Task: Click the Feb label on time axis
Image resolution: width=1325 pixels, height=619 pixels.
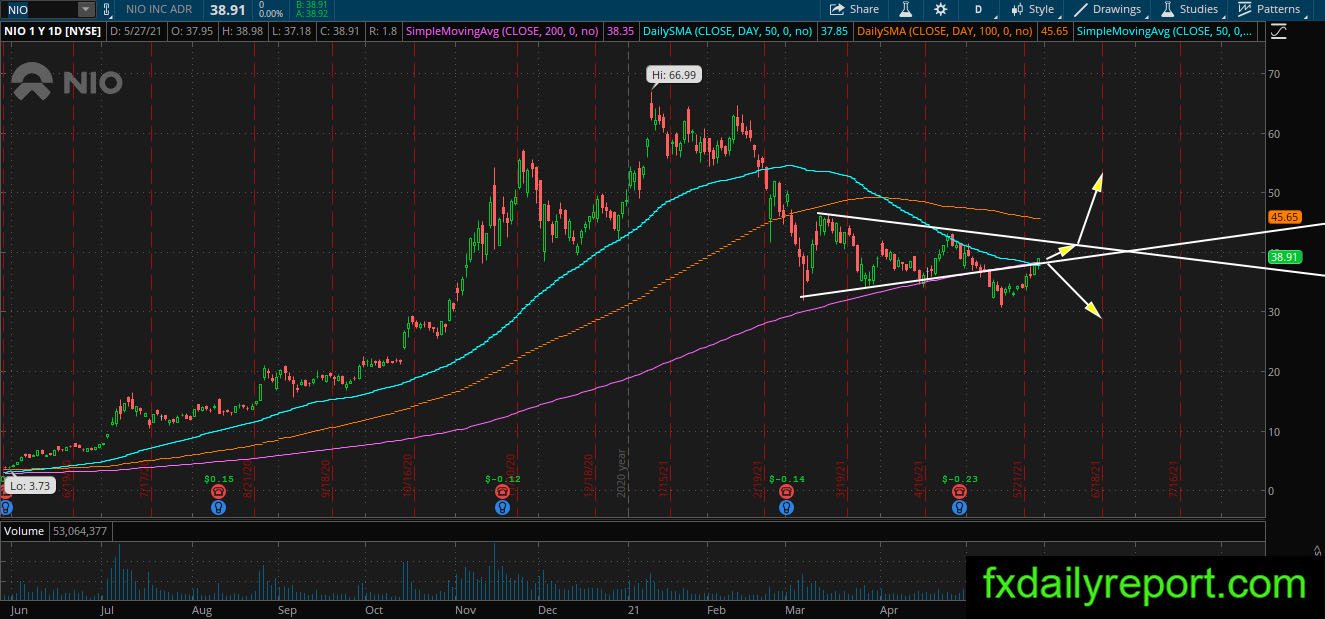Action: 715,608
